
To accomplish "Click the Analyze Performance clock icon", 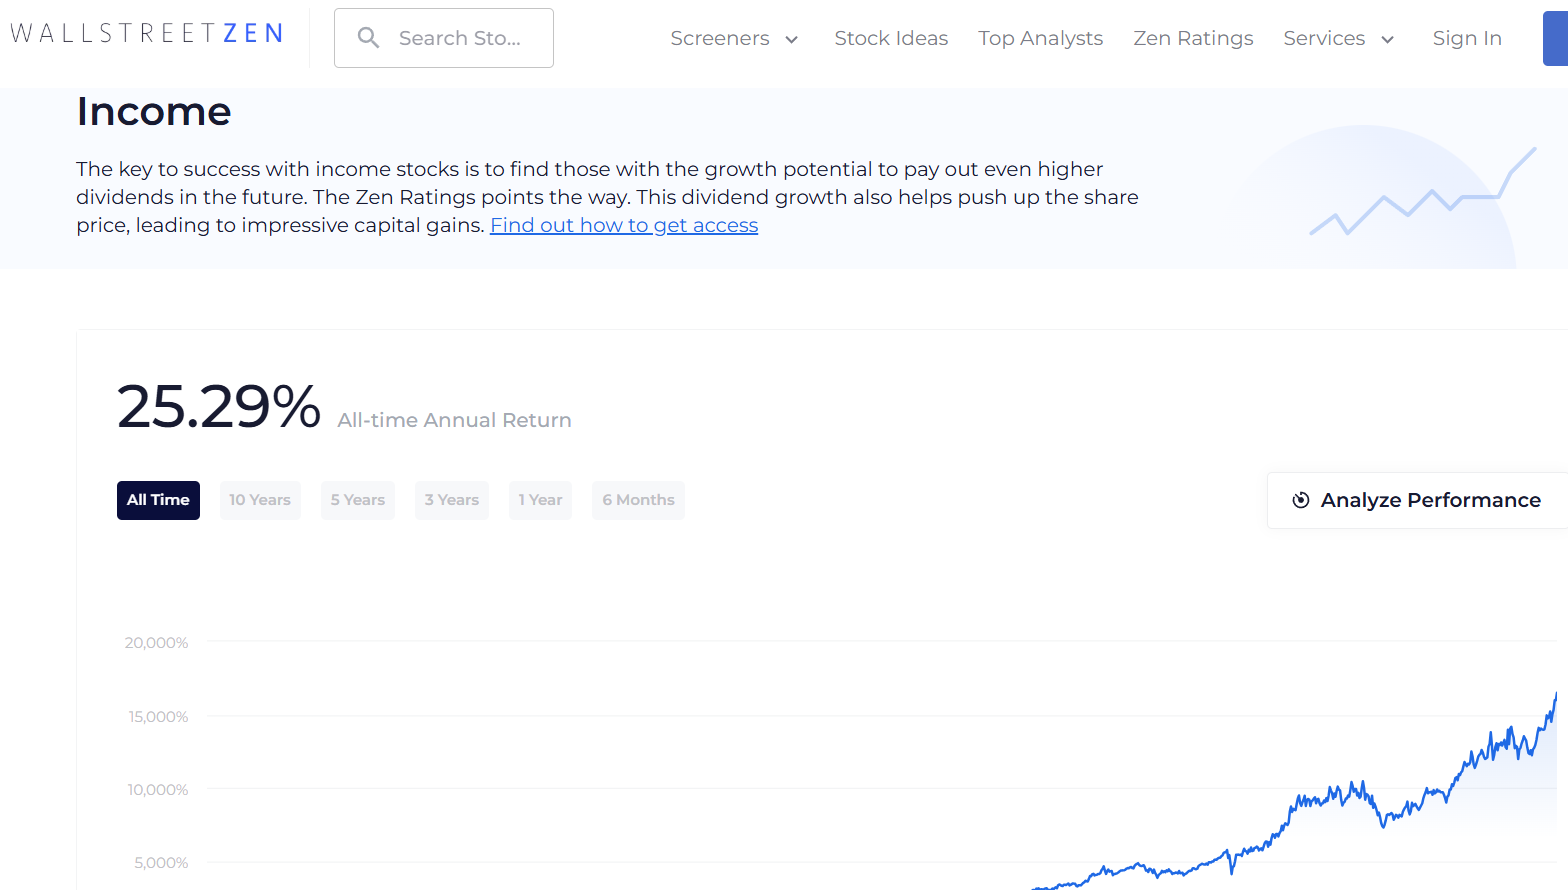I will (x=1301, y=500).
